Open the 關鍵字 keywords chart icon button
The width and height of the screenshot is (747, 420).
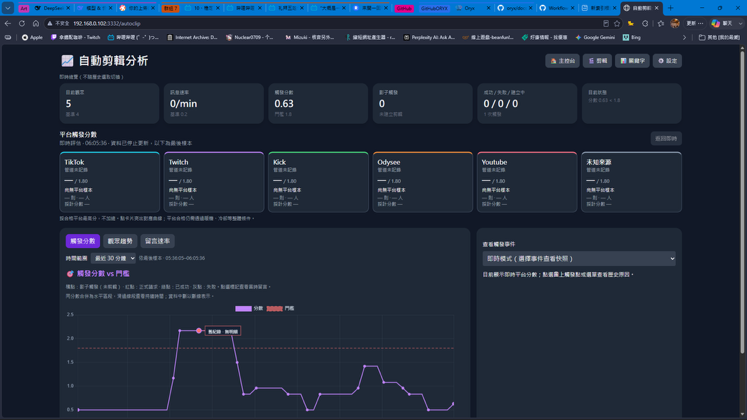click(632, 61)
